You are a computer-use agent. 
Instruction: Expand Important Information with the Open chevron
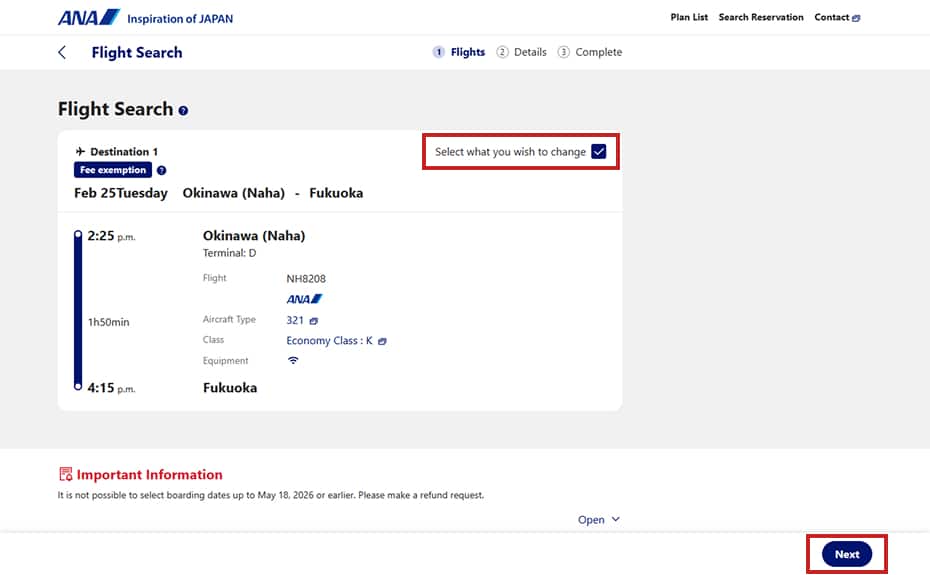point(616,519)
